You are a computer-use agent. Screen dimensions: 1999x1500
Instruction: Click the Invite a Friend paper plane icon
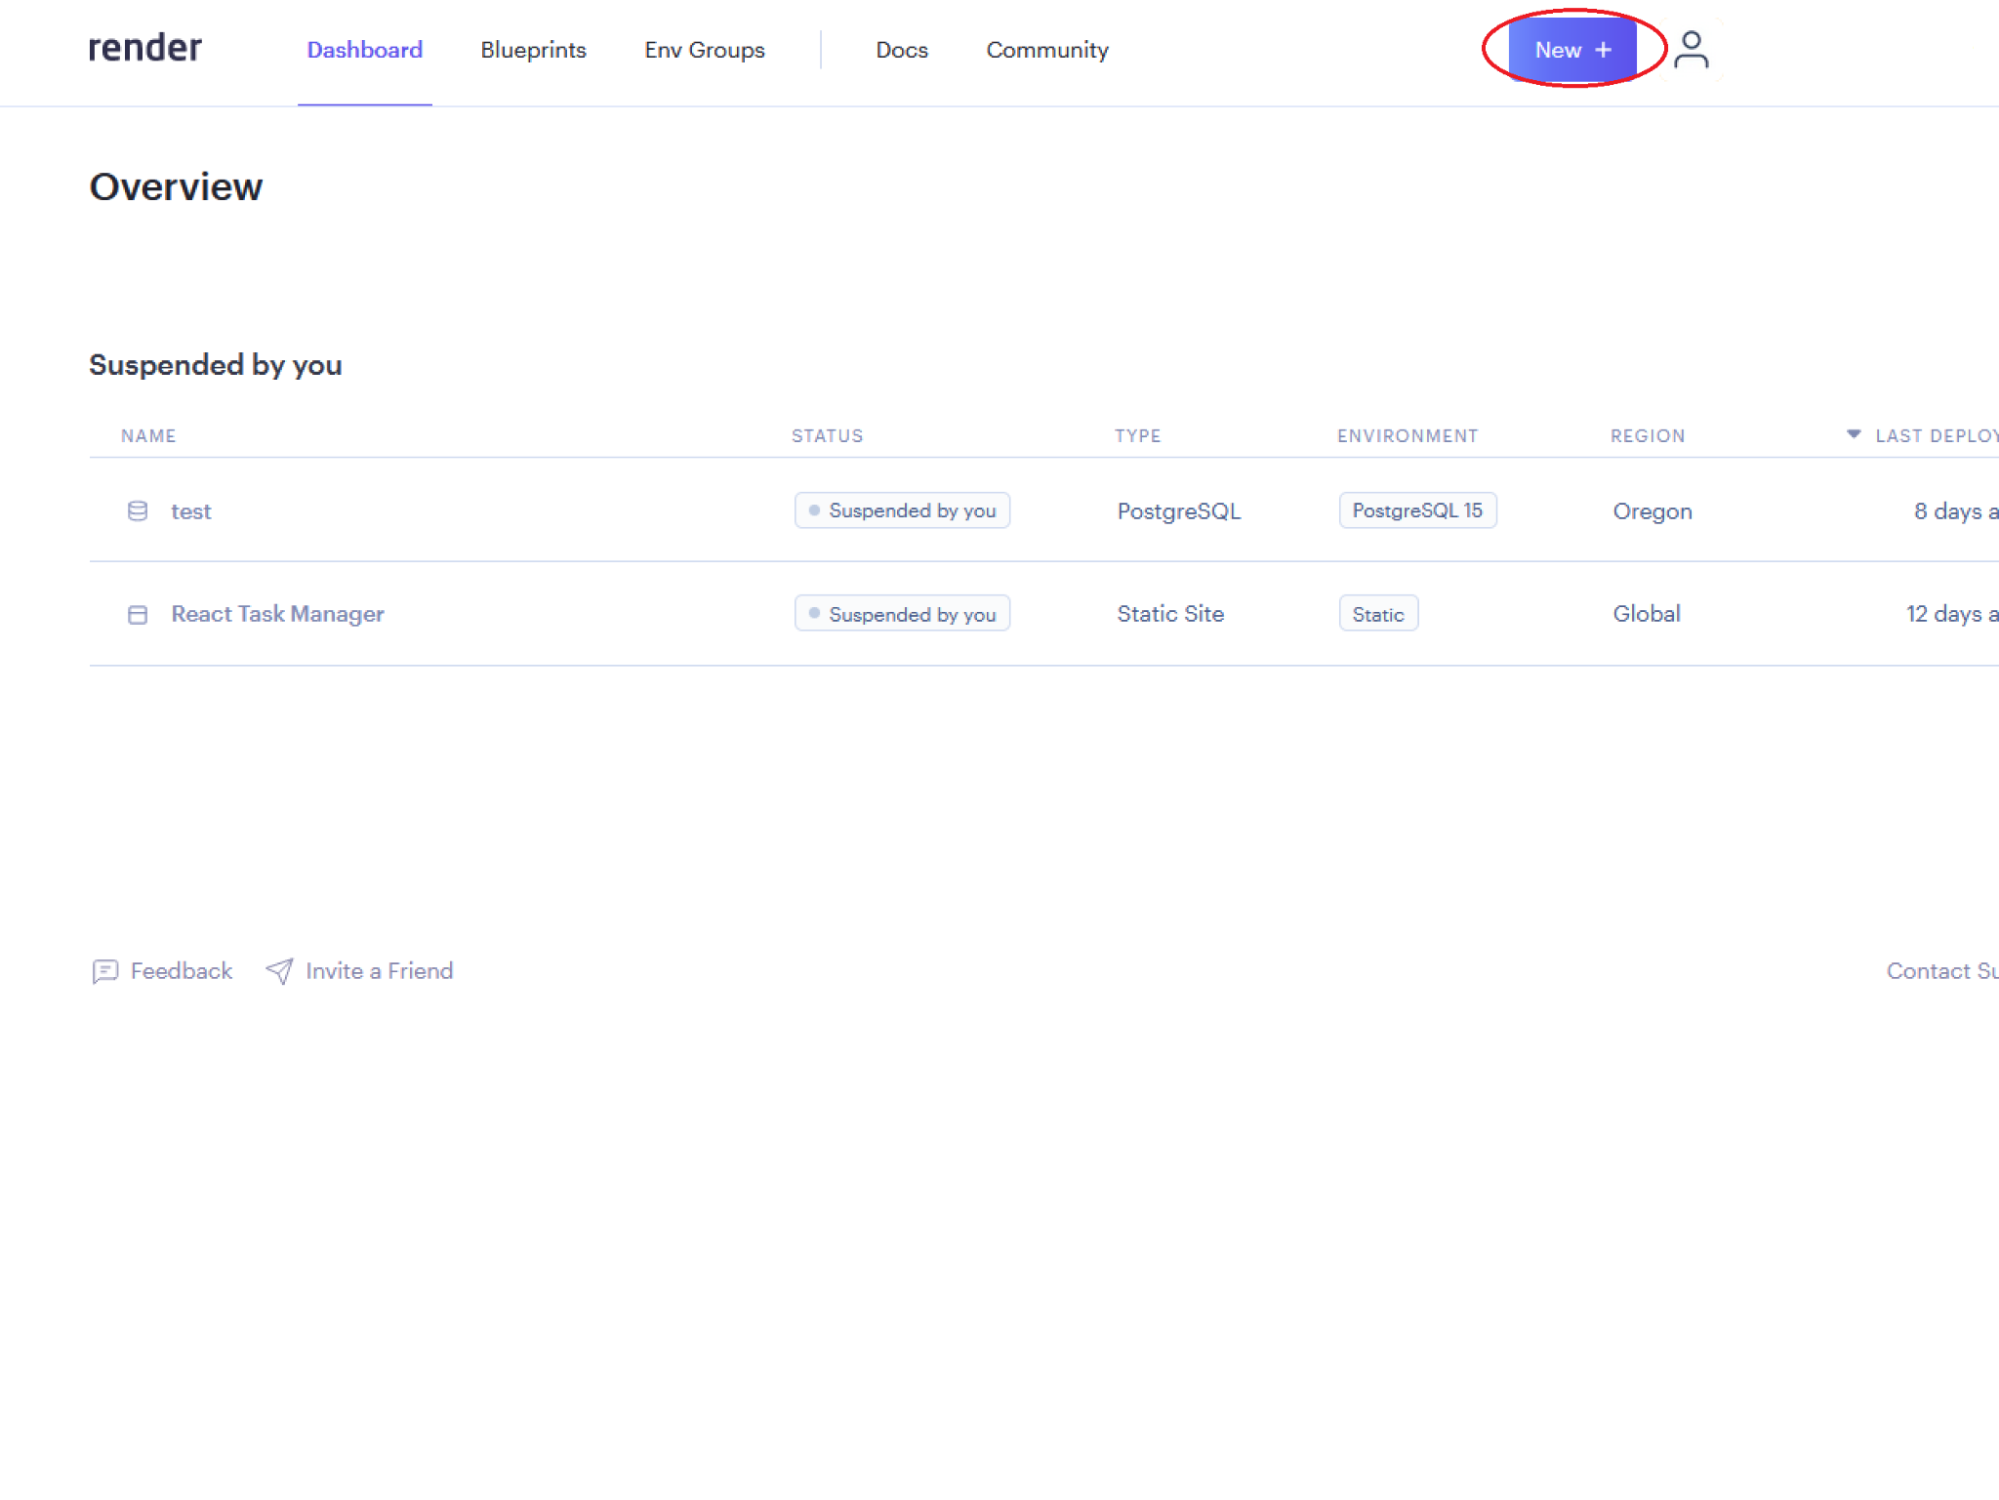tap(279, 970)
